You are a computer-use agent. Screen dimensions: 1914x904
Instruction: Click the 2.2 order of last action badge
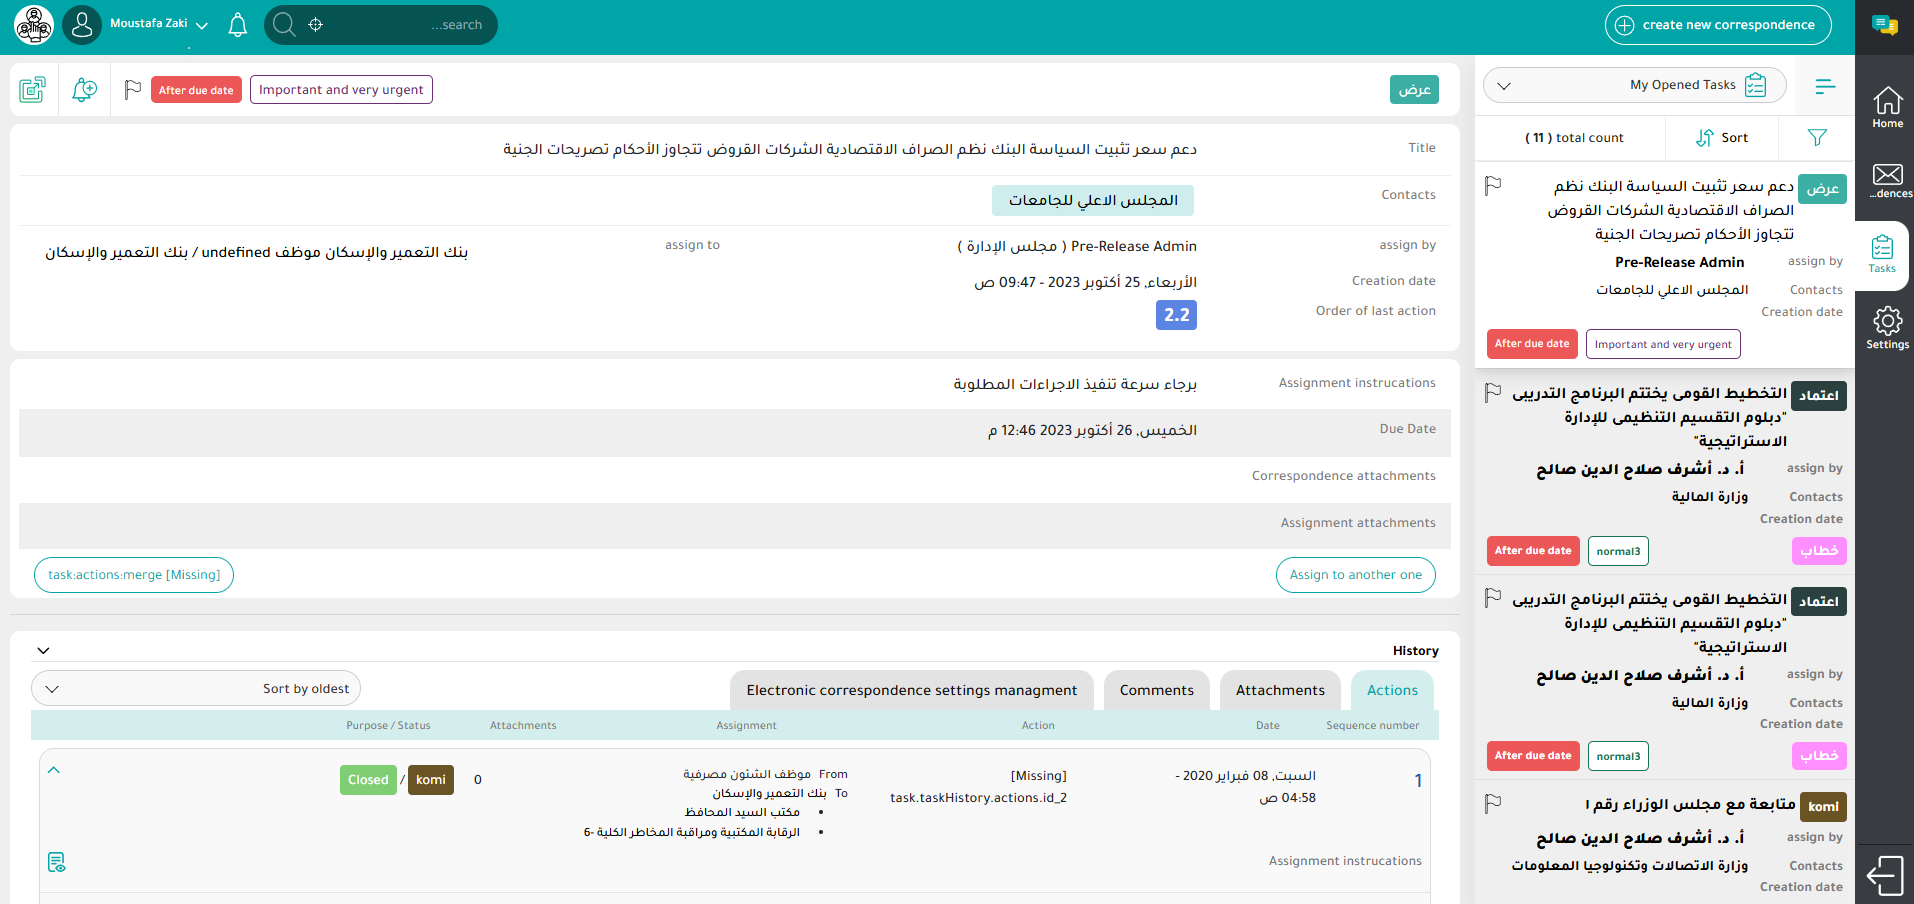[x=1176, y=315]
